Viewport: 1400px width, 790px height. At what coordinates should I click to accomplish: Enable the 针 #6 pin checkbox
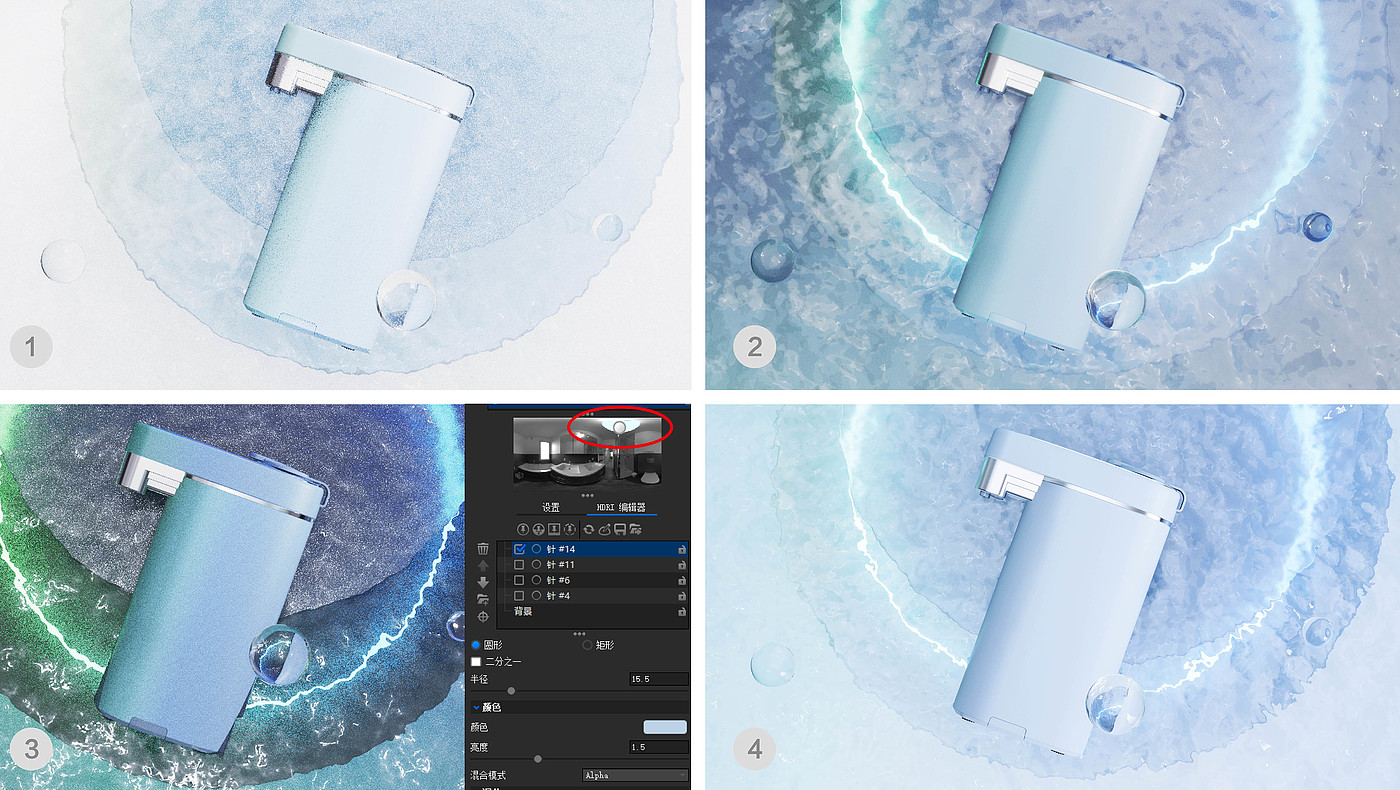tap(519, 580)
